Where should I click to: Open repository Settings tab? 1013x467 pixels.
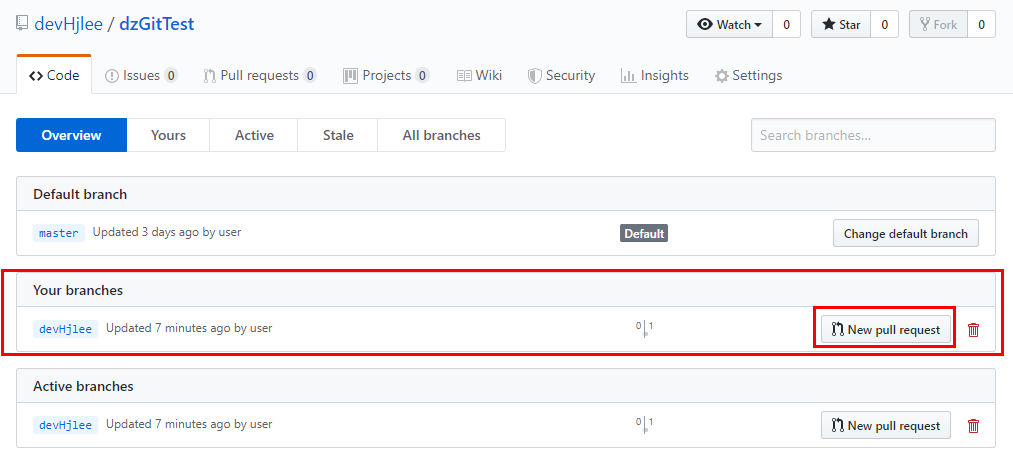click(748, 76)
